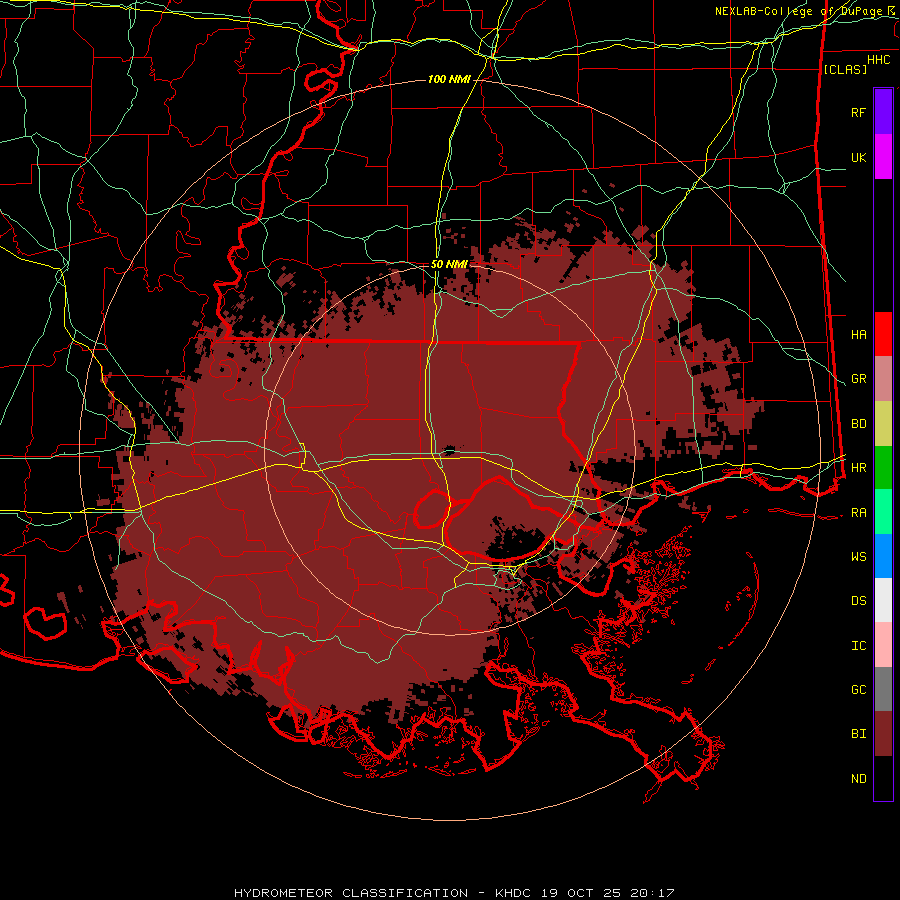Click the WS legend label
This screenshot has width=900, height=900.
pos(858,557)
